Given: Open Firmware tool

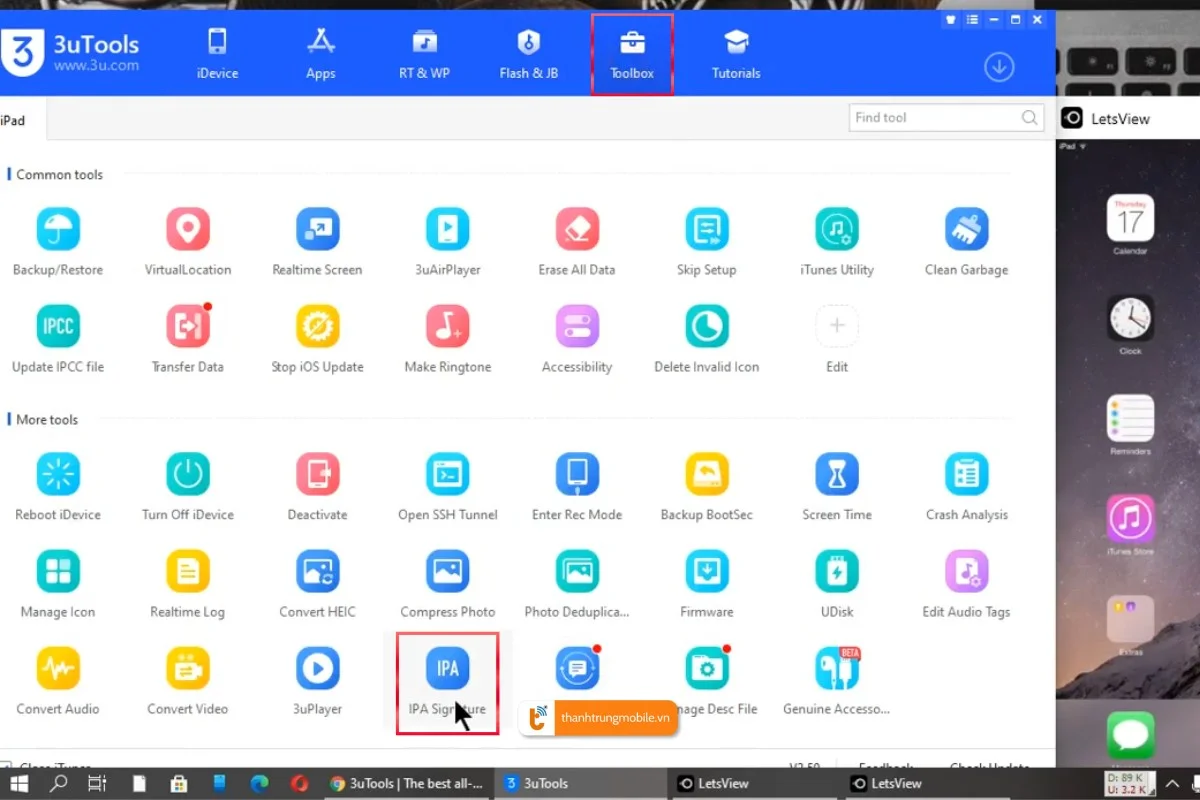Looking at the screenshot, I should pos(707,571).
